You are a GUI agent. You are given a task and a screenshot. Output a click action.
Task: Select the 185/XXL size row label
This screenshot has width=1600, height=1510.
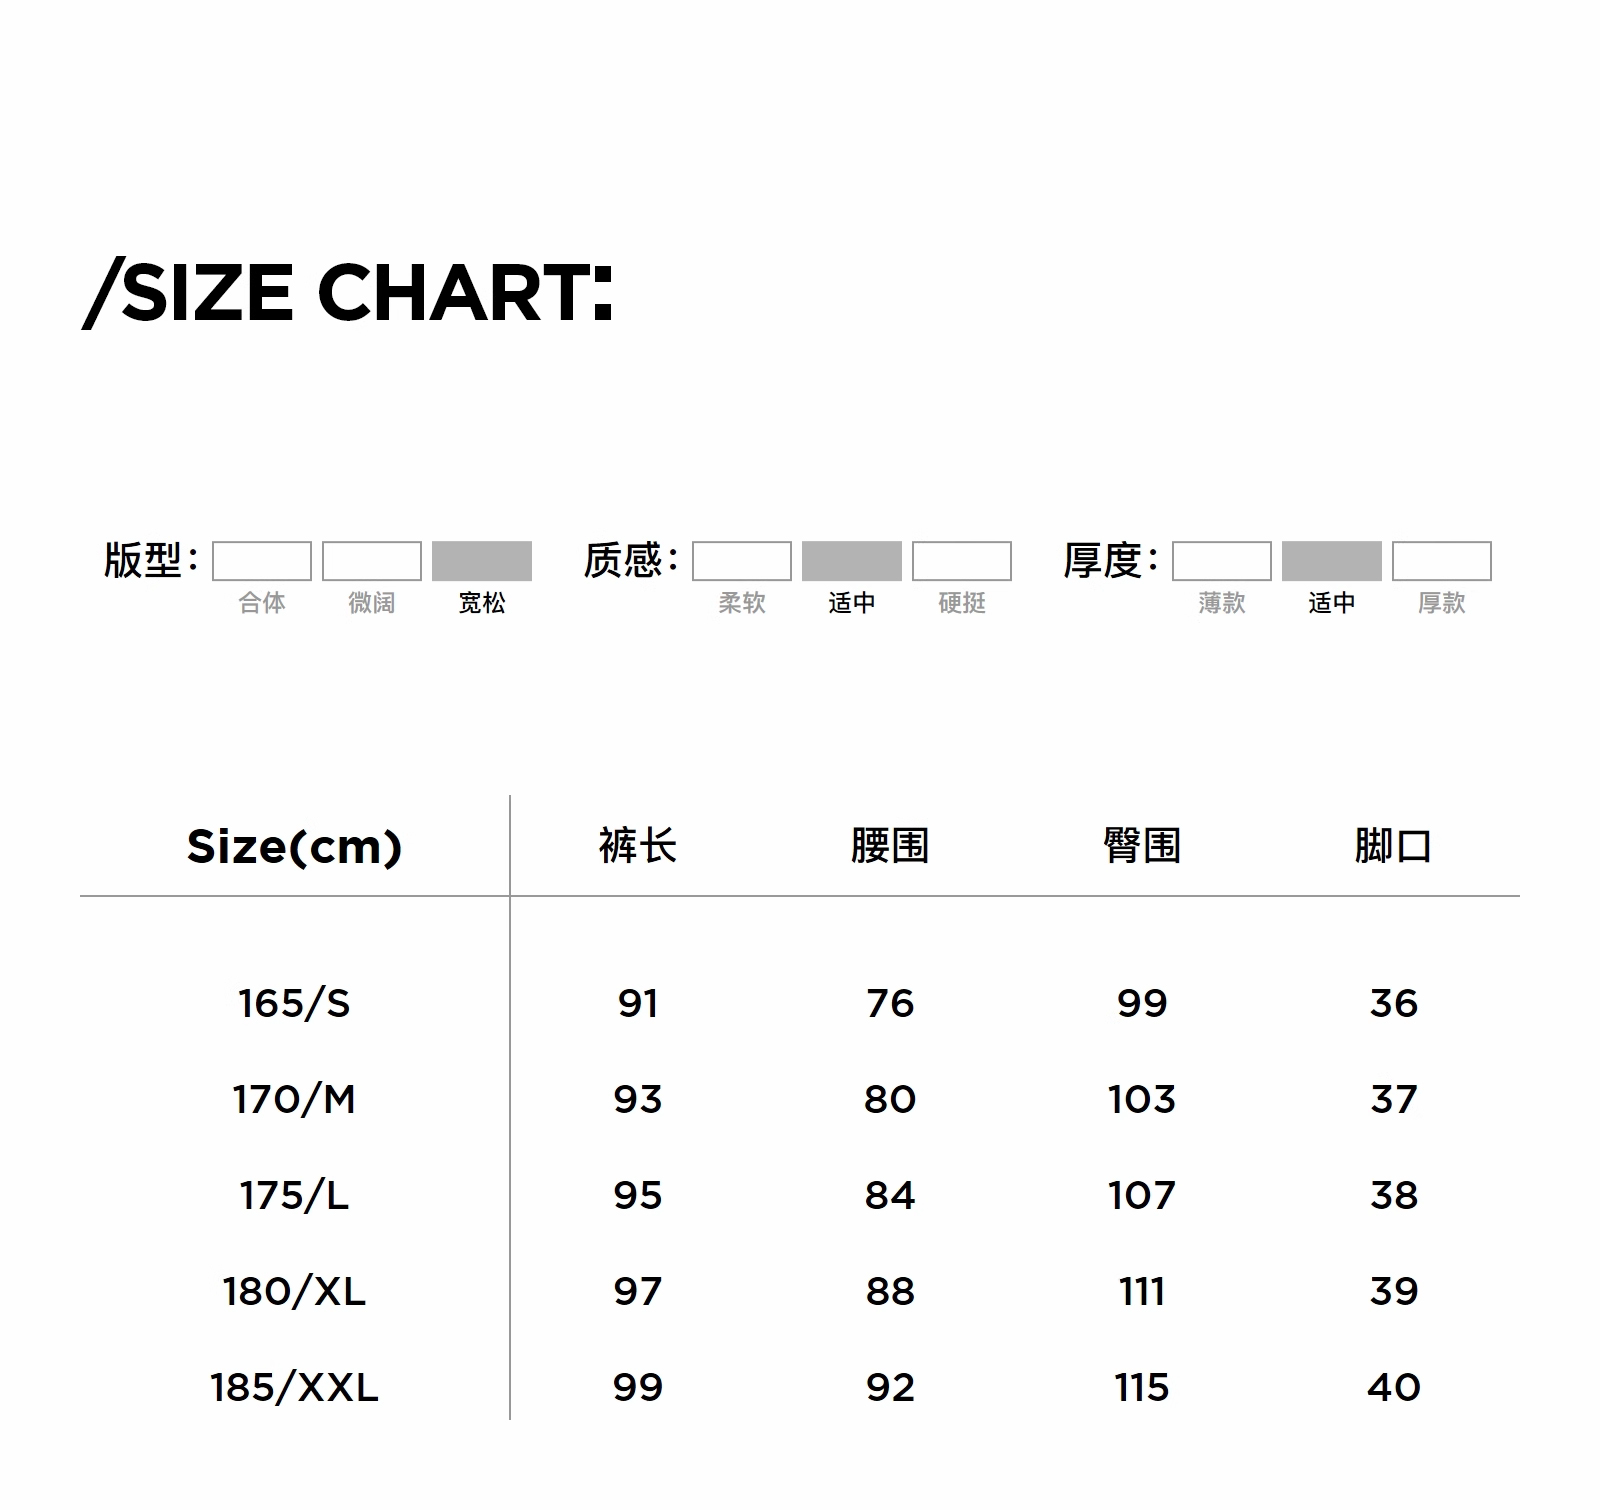tap(294, 1387)
